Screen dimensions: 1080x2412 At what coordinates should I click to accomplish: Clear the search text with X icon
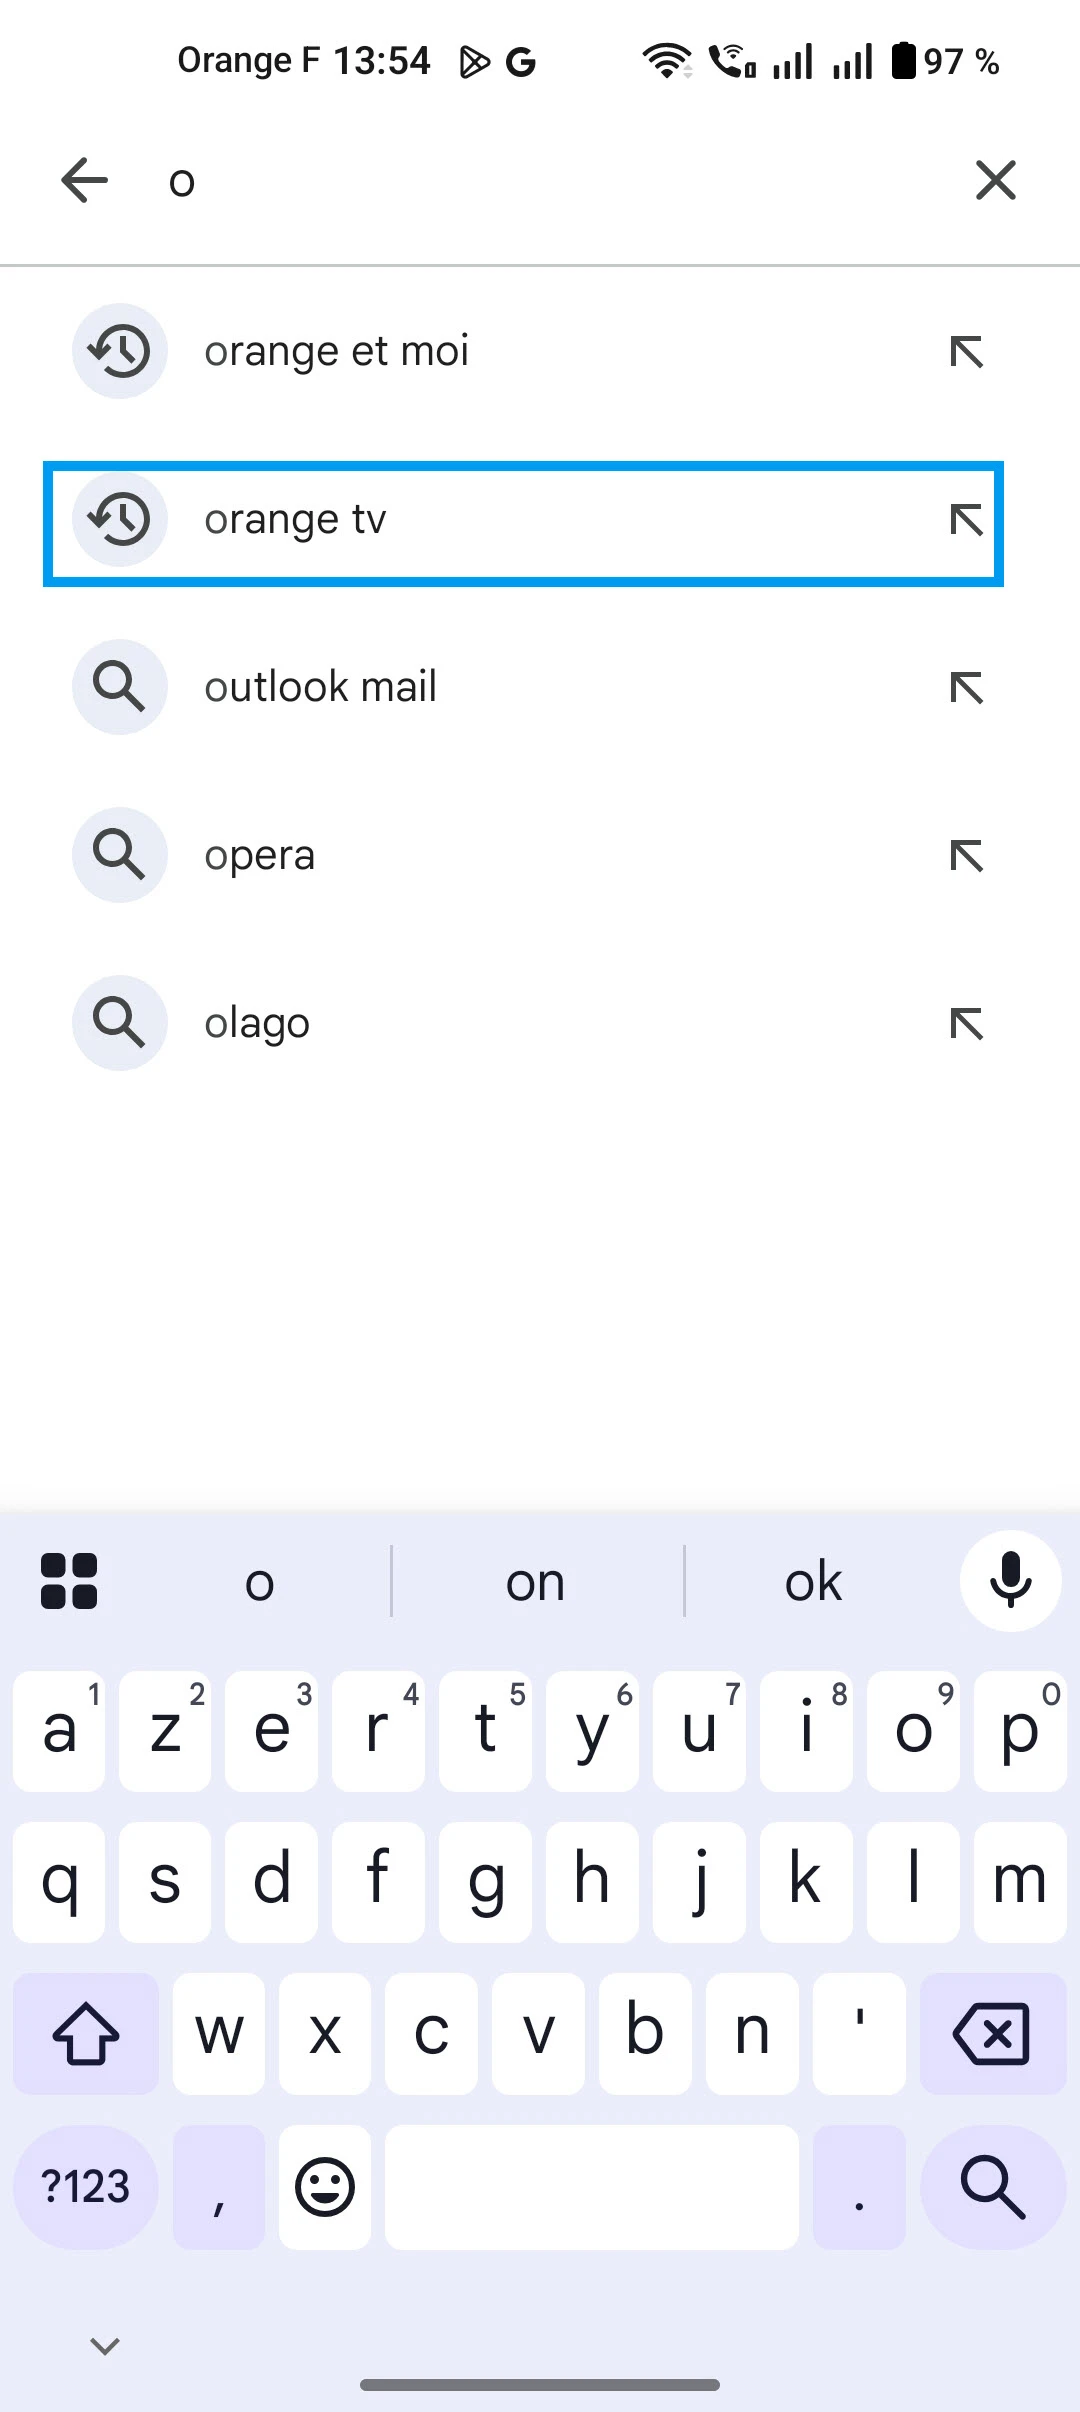tap(995, 181)
